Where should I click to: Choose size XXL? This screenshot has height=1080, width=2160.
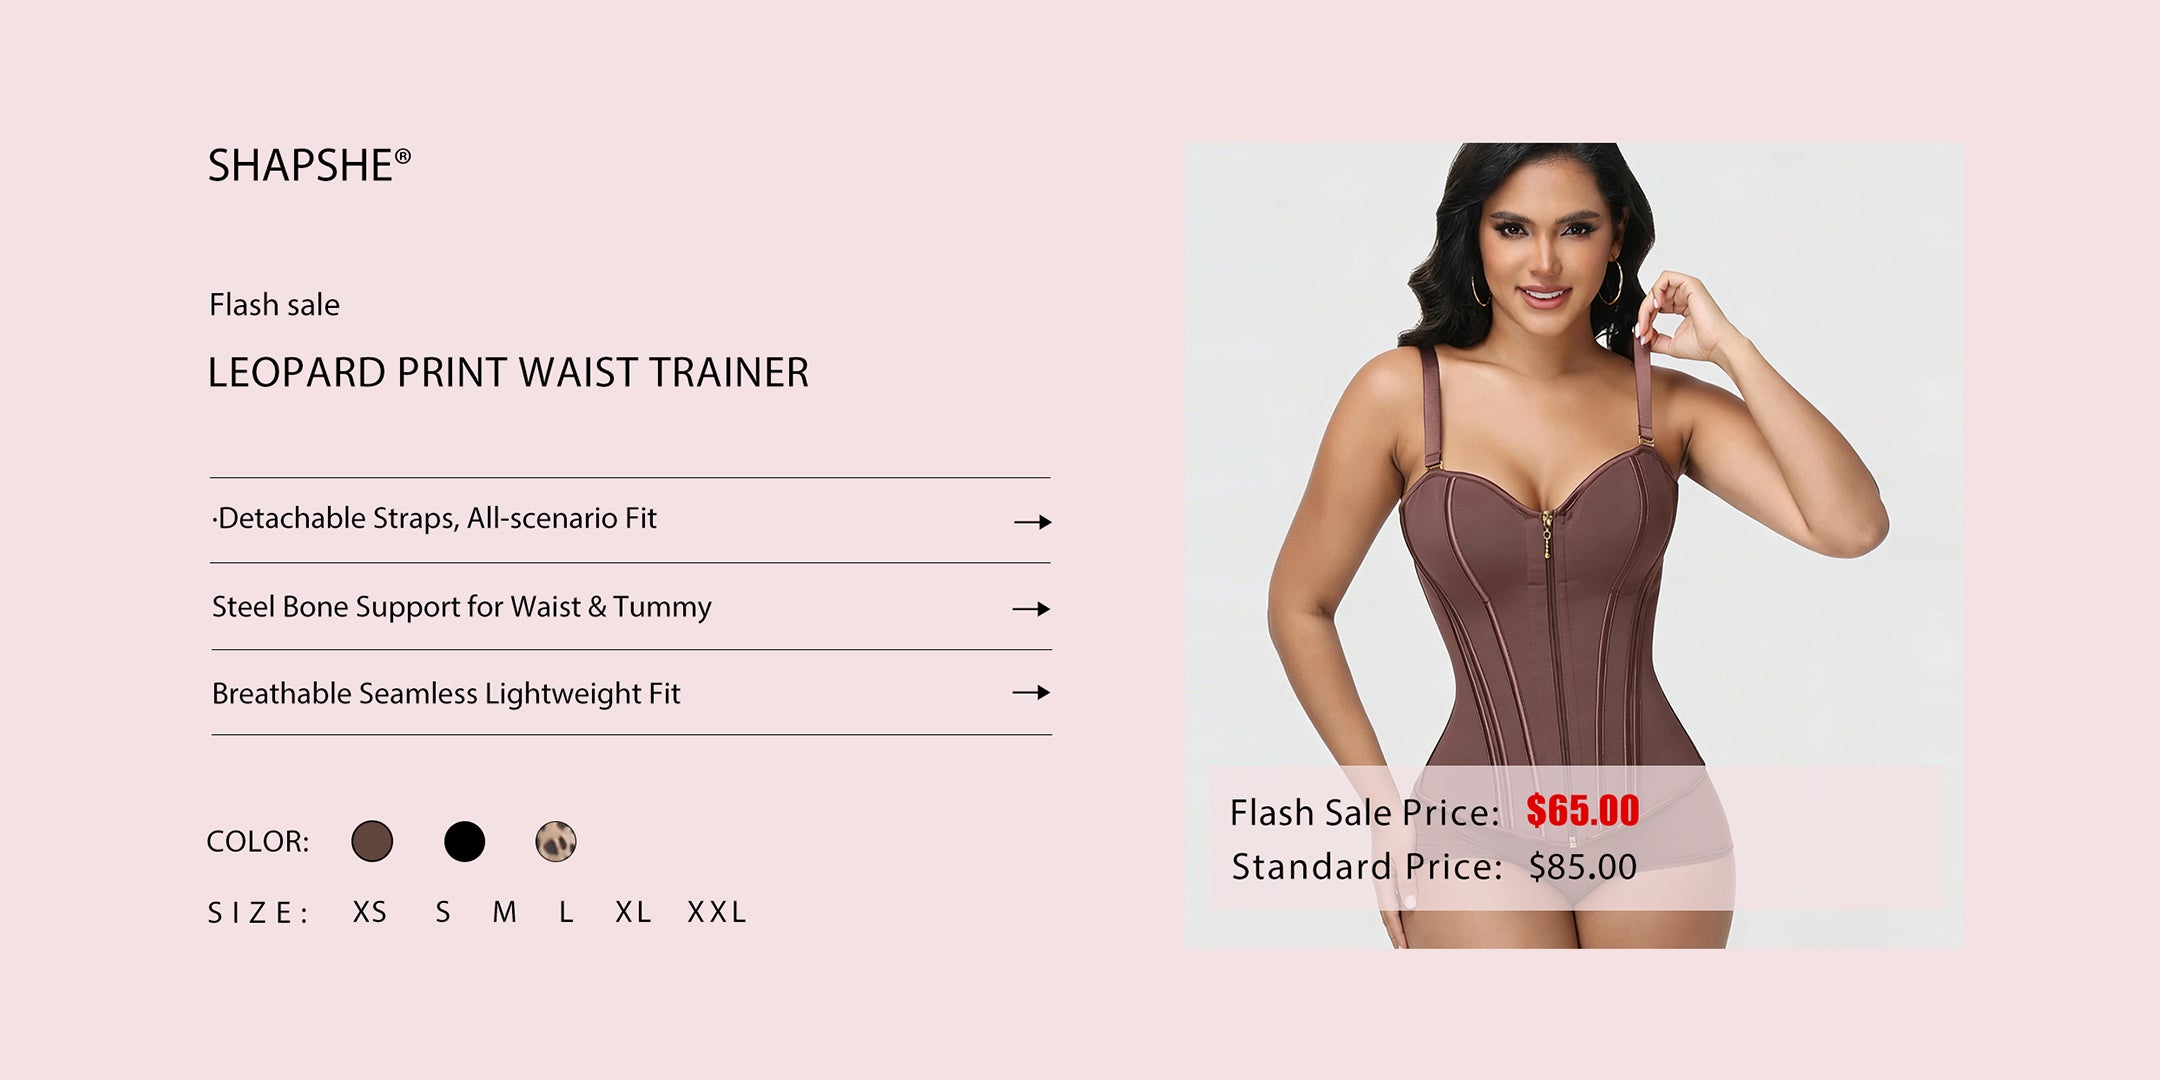point(717,912)
